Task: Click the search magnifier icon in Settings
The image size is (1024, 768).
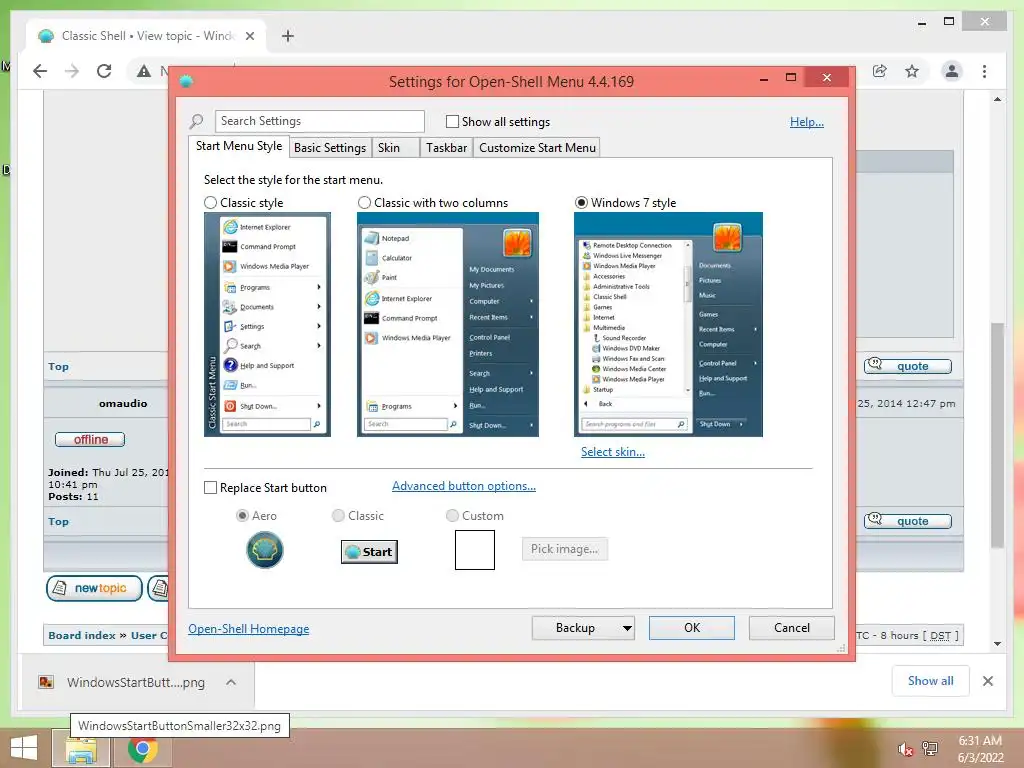Action: tap(196, 121)
